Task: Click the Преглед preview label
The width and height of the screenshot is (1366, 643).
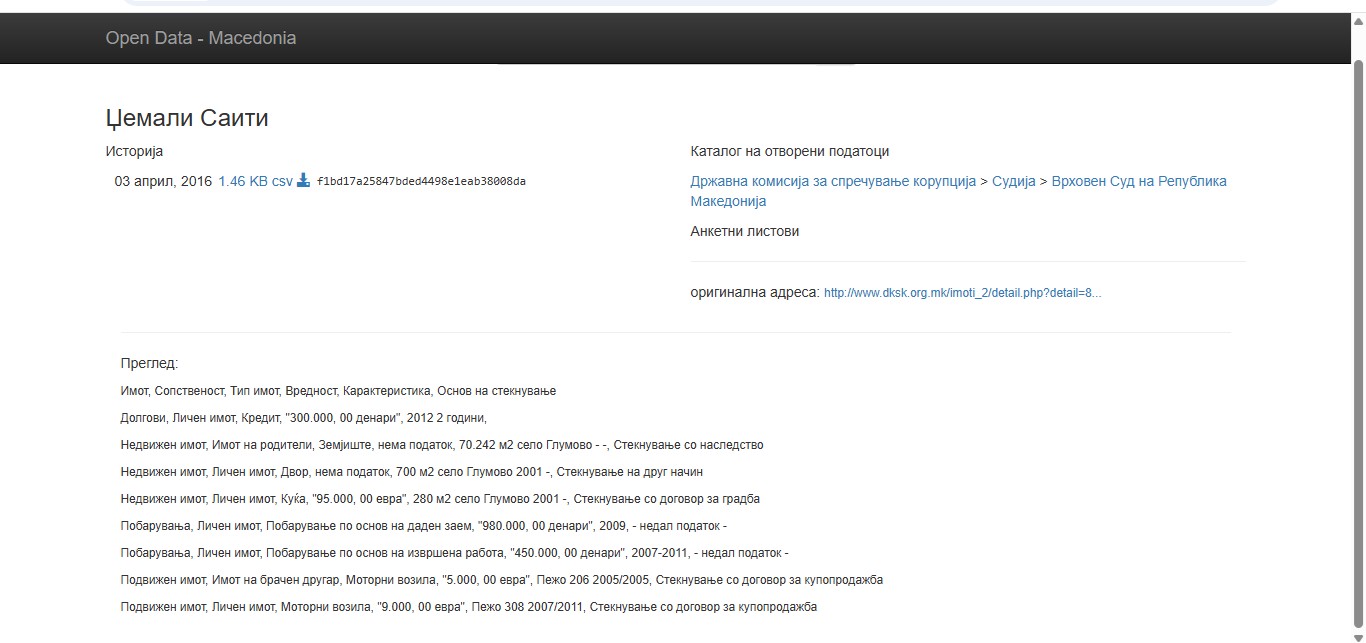Action: pyautogui.click(x=149, y=363)
